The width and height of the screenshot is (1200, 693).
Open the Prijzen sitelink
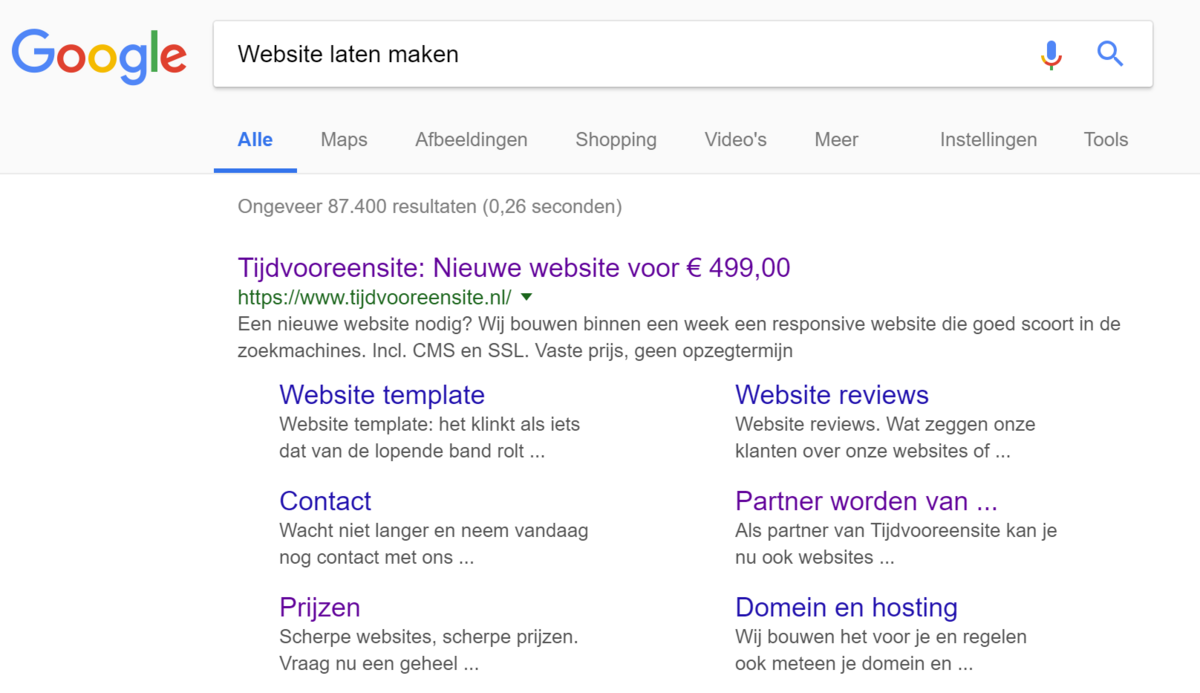coord(320,607)
